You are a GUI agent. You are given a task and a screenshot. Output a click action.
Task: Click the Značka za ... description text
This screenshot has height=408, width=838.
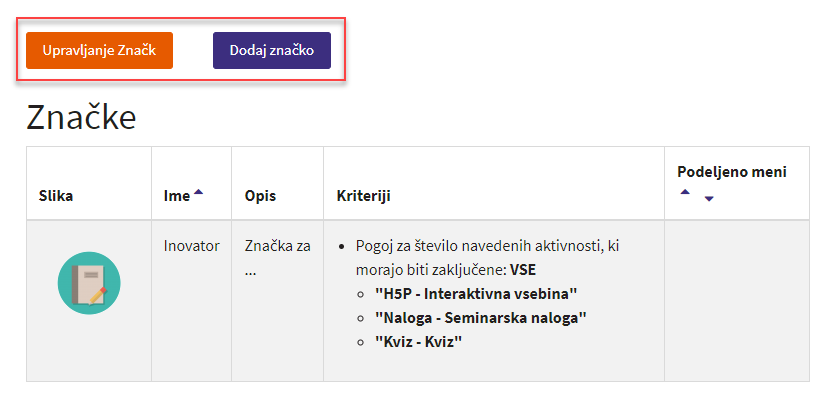point(277,258)
